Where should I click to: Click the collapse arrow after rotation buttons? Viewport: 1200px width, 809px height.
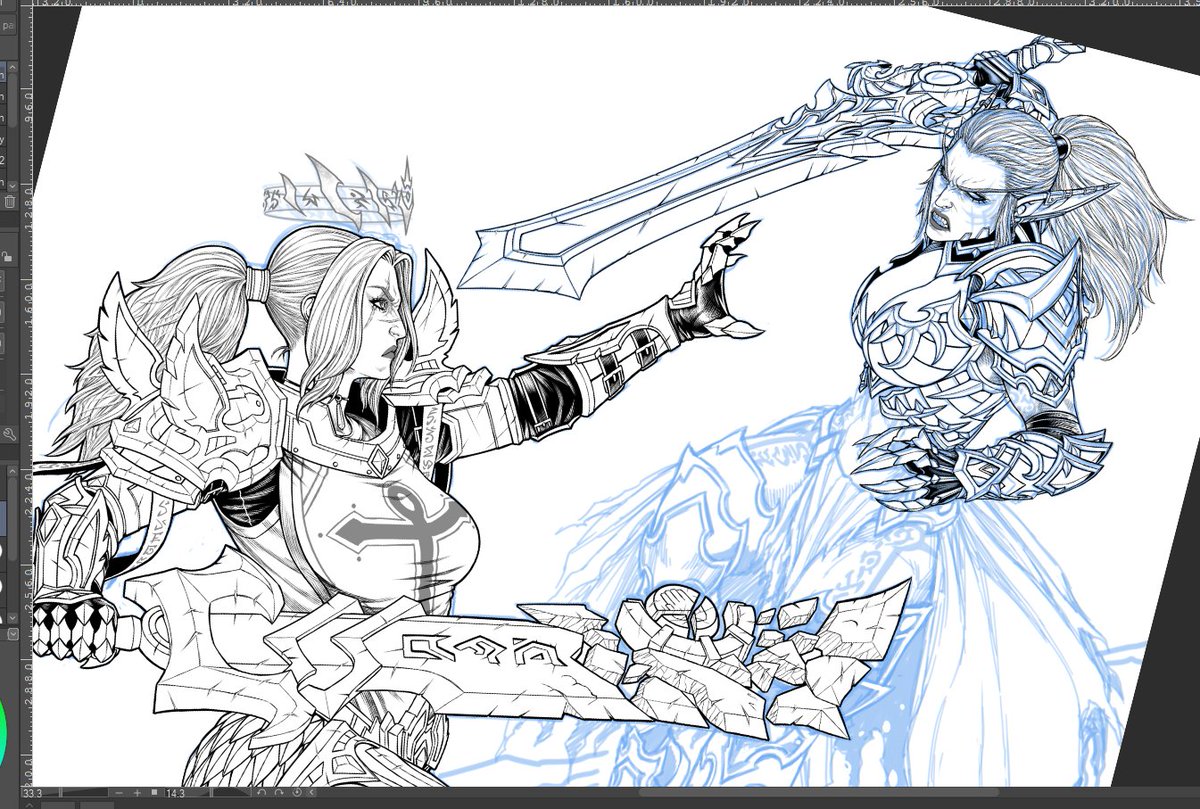tap(312, 793)
